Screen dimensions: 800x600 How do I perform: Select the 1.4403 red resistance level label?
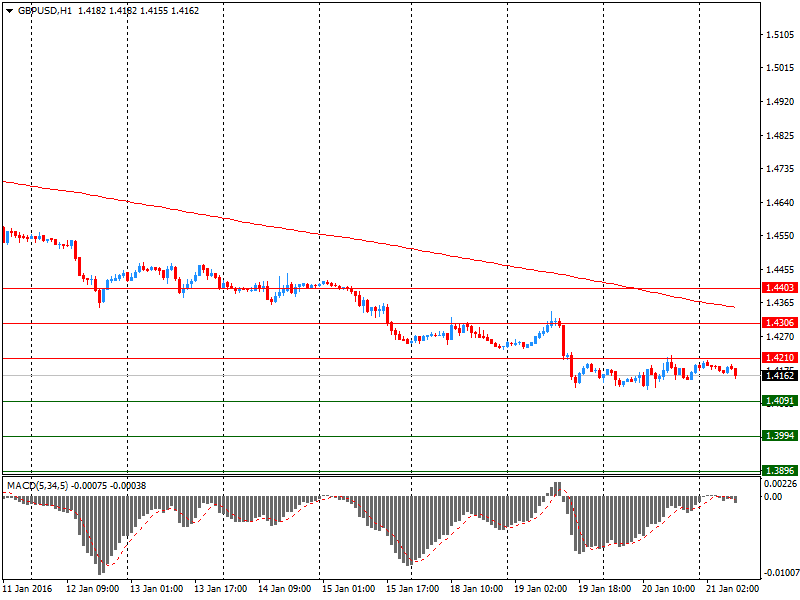click(780, 288)
